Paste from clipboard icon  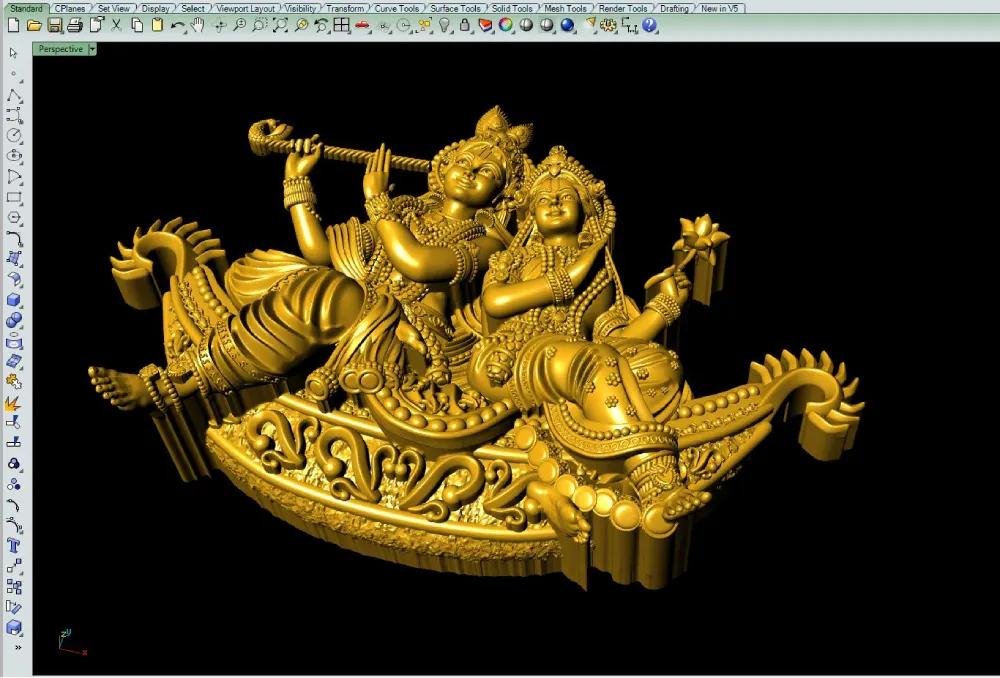[158, 26]
